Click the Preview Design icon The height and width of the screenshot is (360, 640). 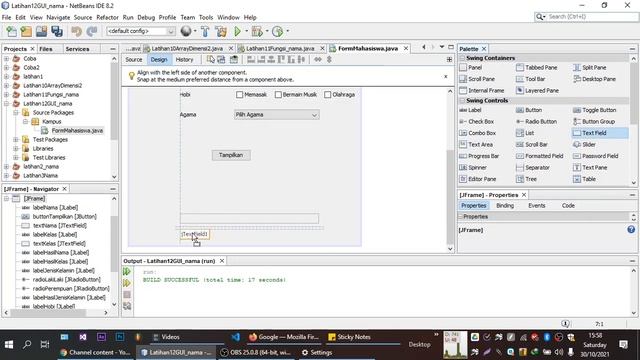(x=233, y=60)
